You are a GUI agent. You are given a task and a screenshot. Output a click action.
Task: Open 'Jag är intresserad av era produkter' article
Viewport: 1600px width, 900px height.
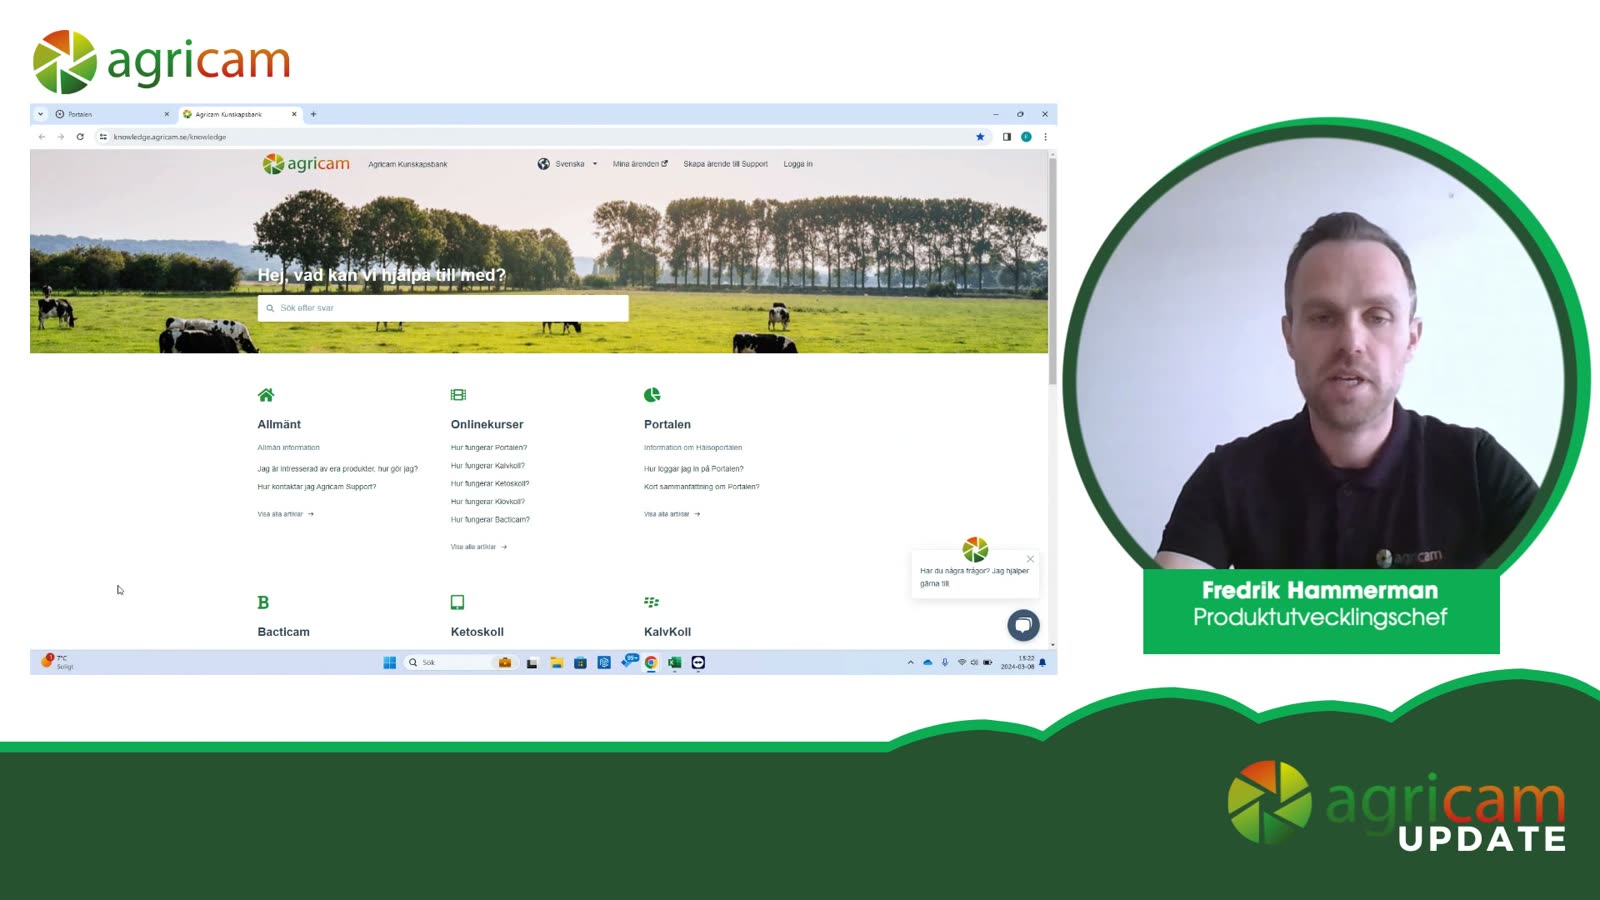coord(338,469)
